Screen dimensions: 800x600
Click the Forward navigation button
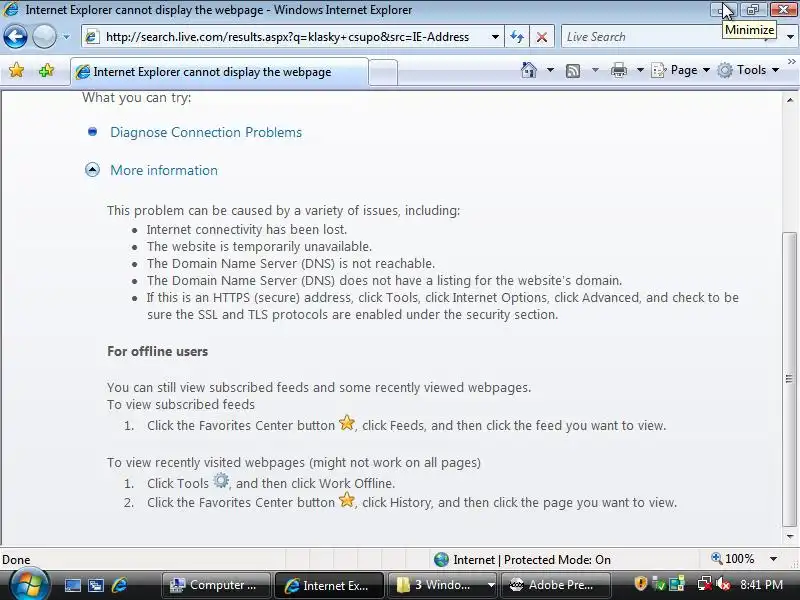(x=44, y=37)
